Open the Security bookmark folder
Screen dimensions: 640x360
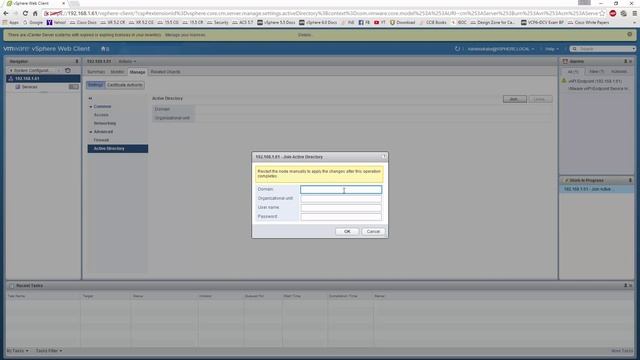(218, 22)
